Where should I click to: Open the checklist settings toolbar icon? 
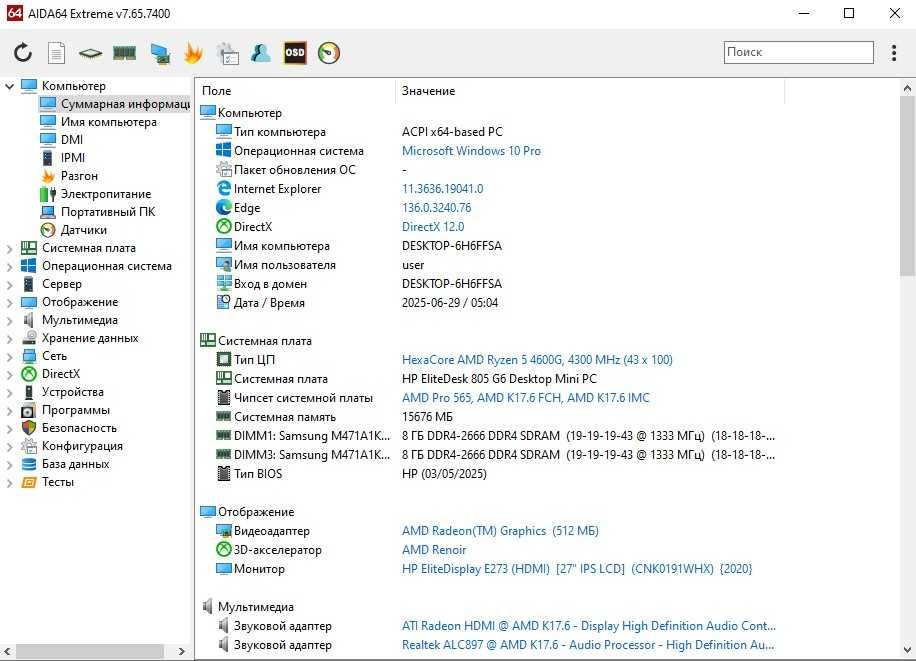click(227, 53)
